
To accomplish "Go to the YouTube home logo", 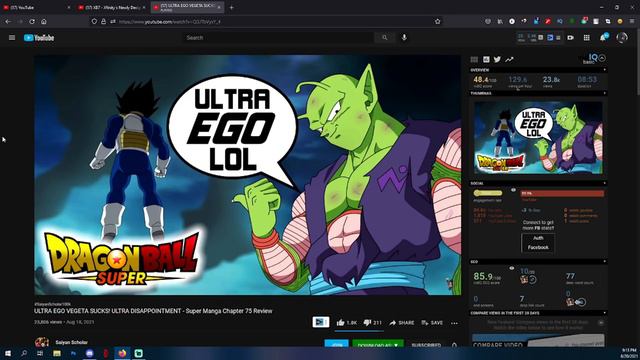I will click(x=39, y=38).
